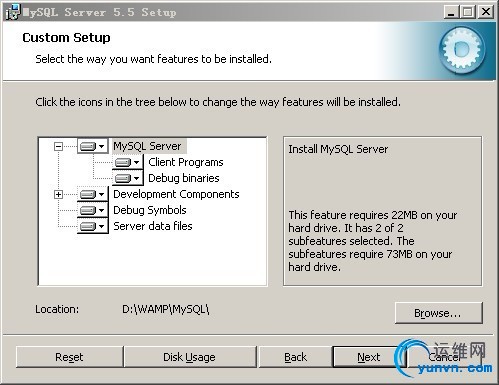Screen dimensions: 499x385
Task: Select Development Components feature label
Action: click(x=176, y=194)
